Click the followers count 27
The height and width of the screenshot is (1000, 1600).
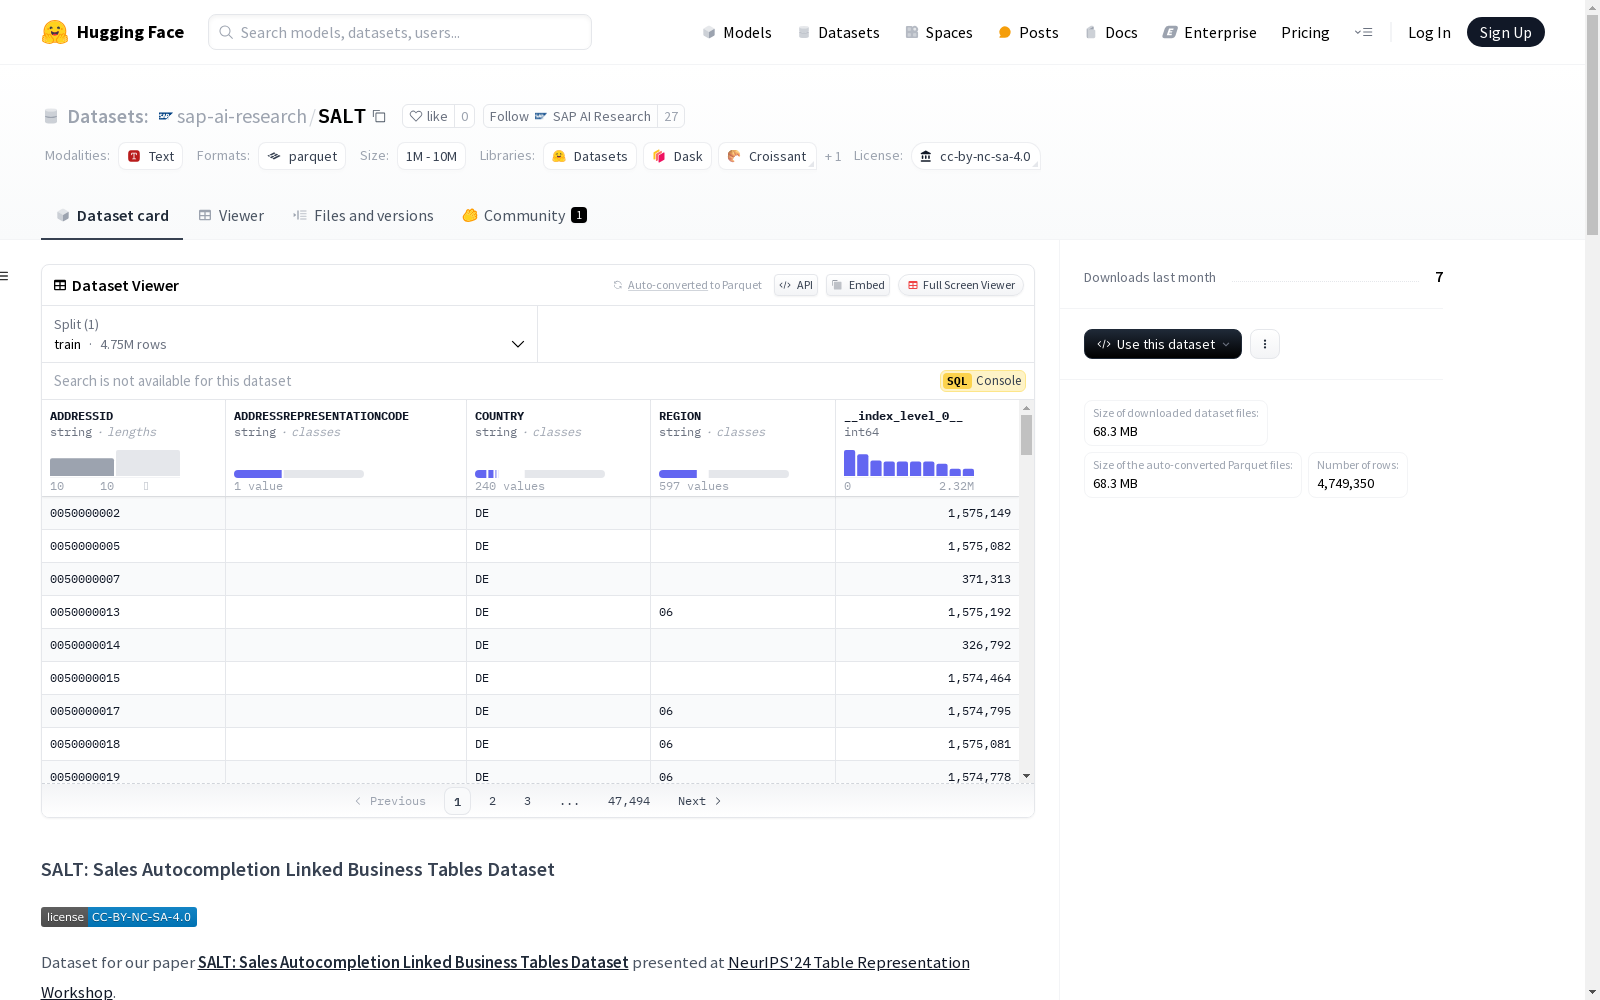671,116
